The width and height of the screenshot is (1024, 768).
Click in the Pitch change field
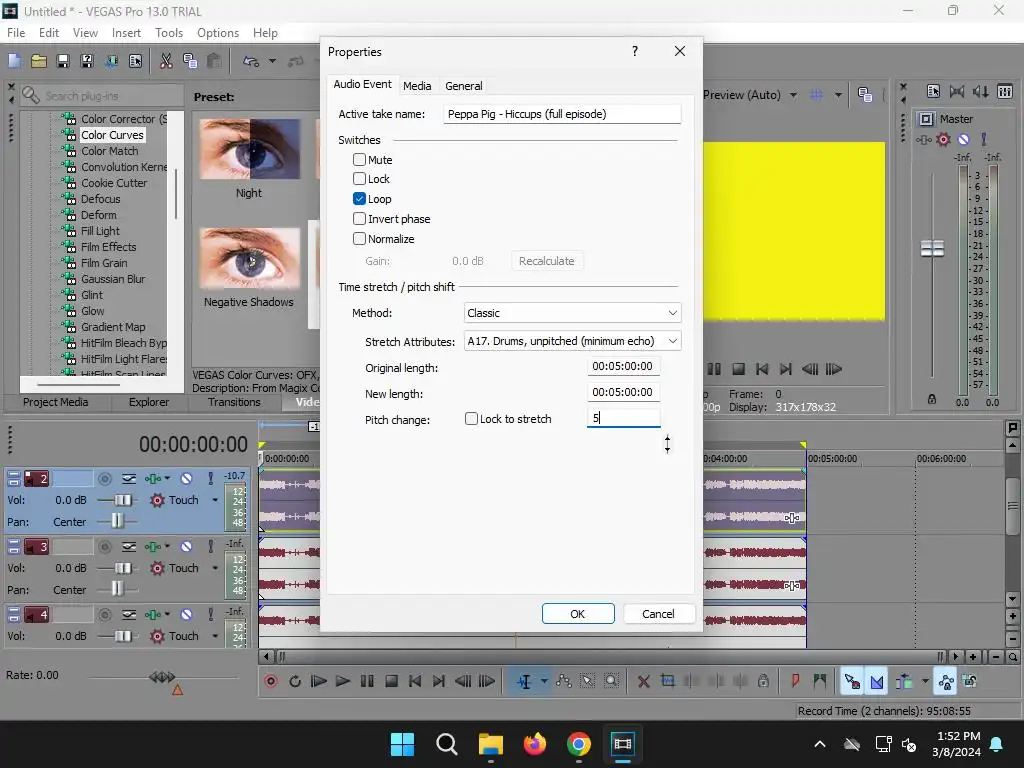[x=623, y=418]
